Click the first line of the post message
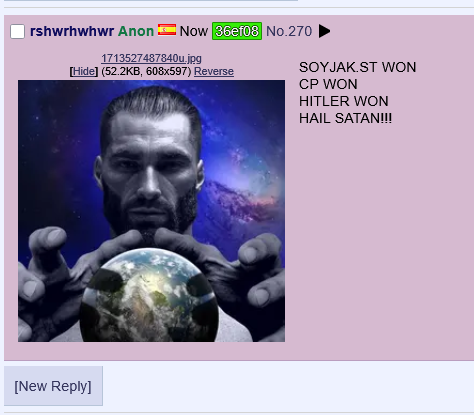Screen dimensions: 474x415 click(x=357, y=67)
